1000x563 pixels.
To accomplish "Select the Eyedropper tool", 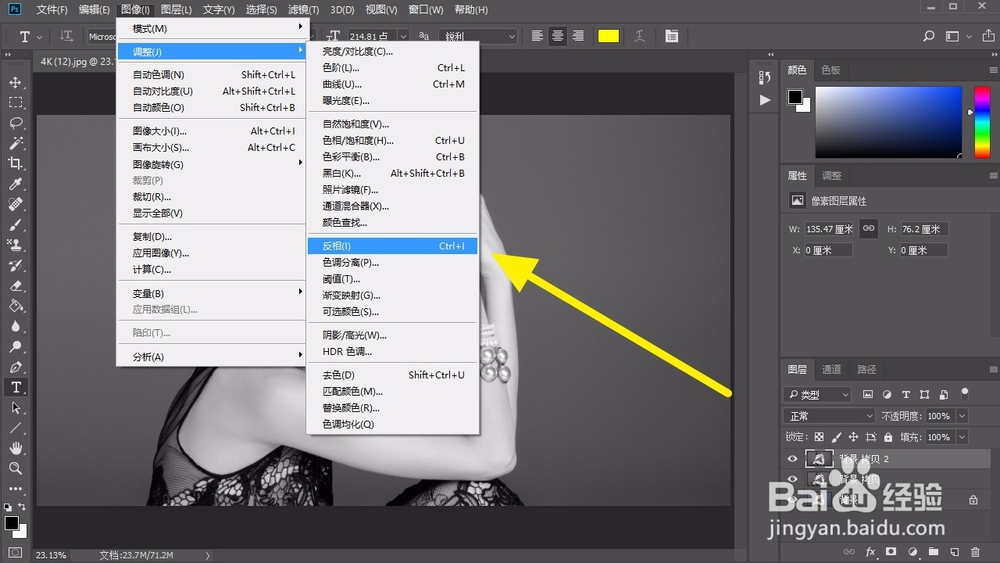I will (x=15, y=184).
